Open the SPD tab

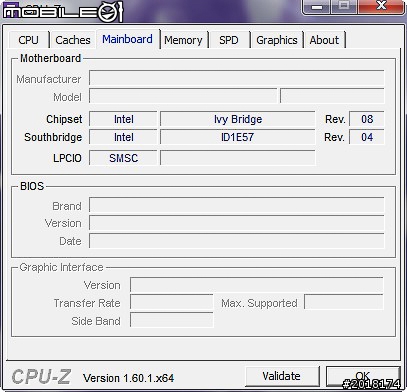coord(229,40)
